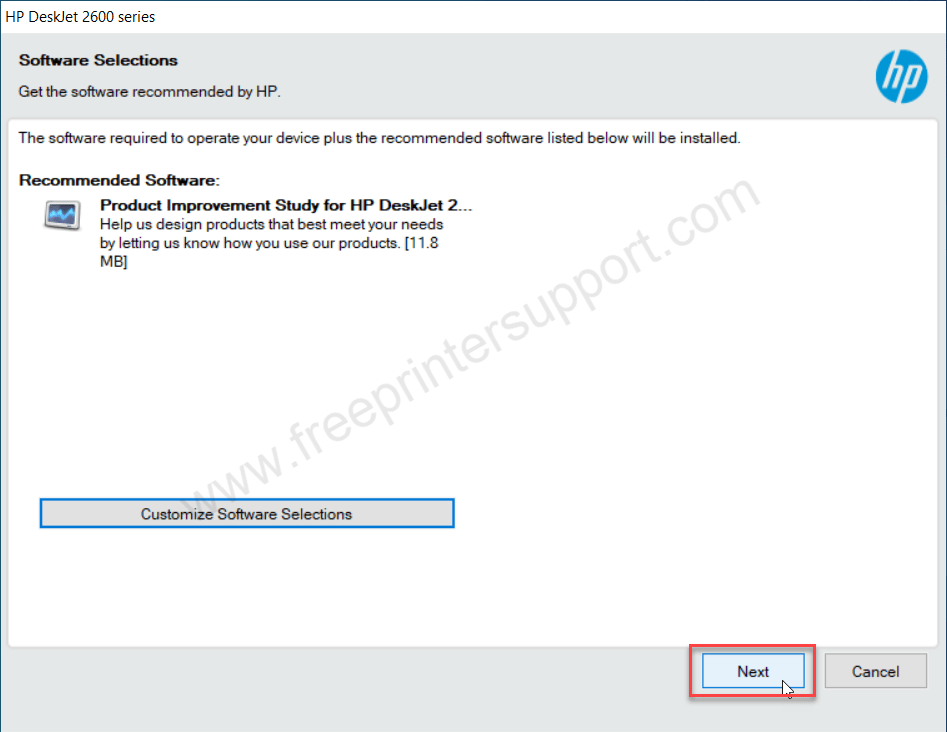The image size is (947, 732).
Task: Click the 'software required to operate your device' sentence
Action: (379, 138)
